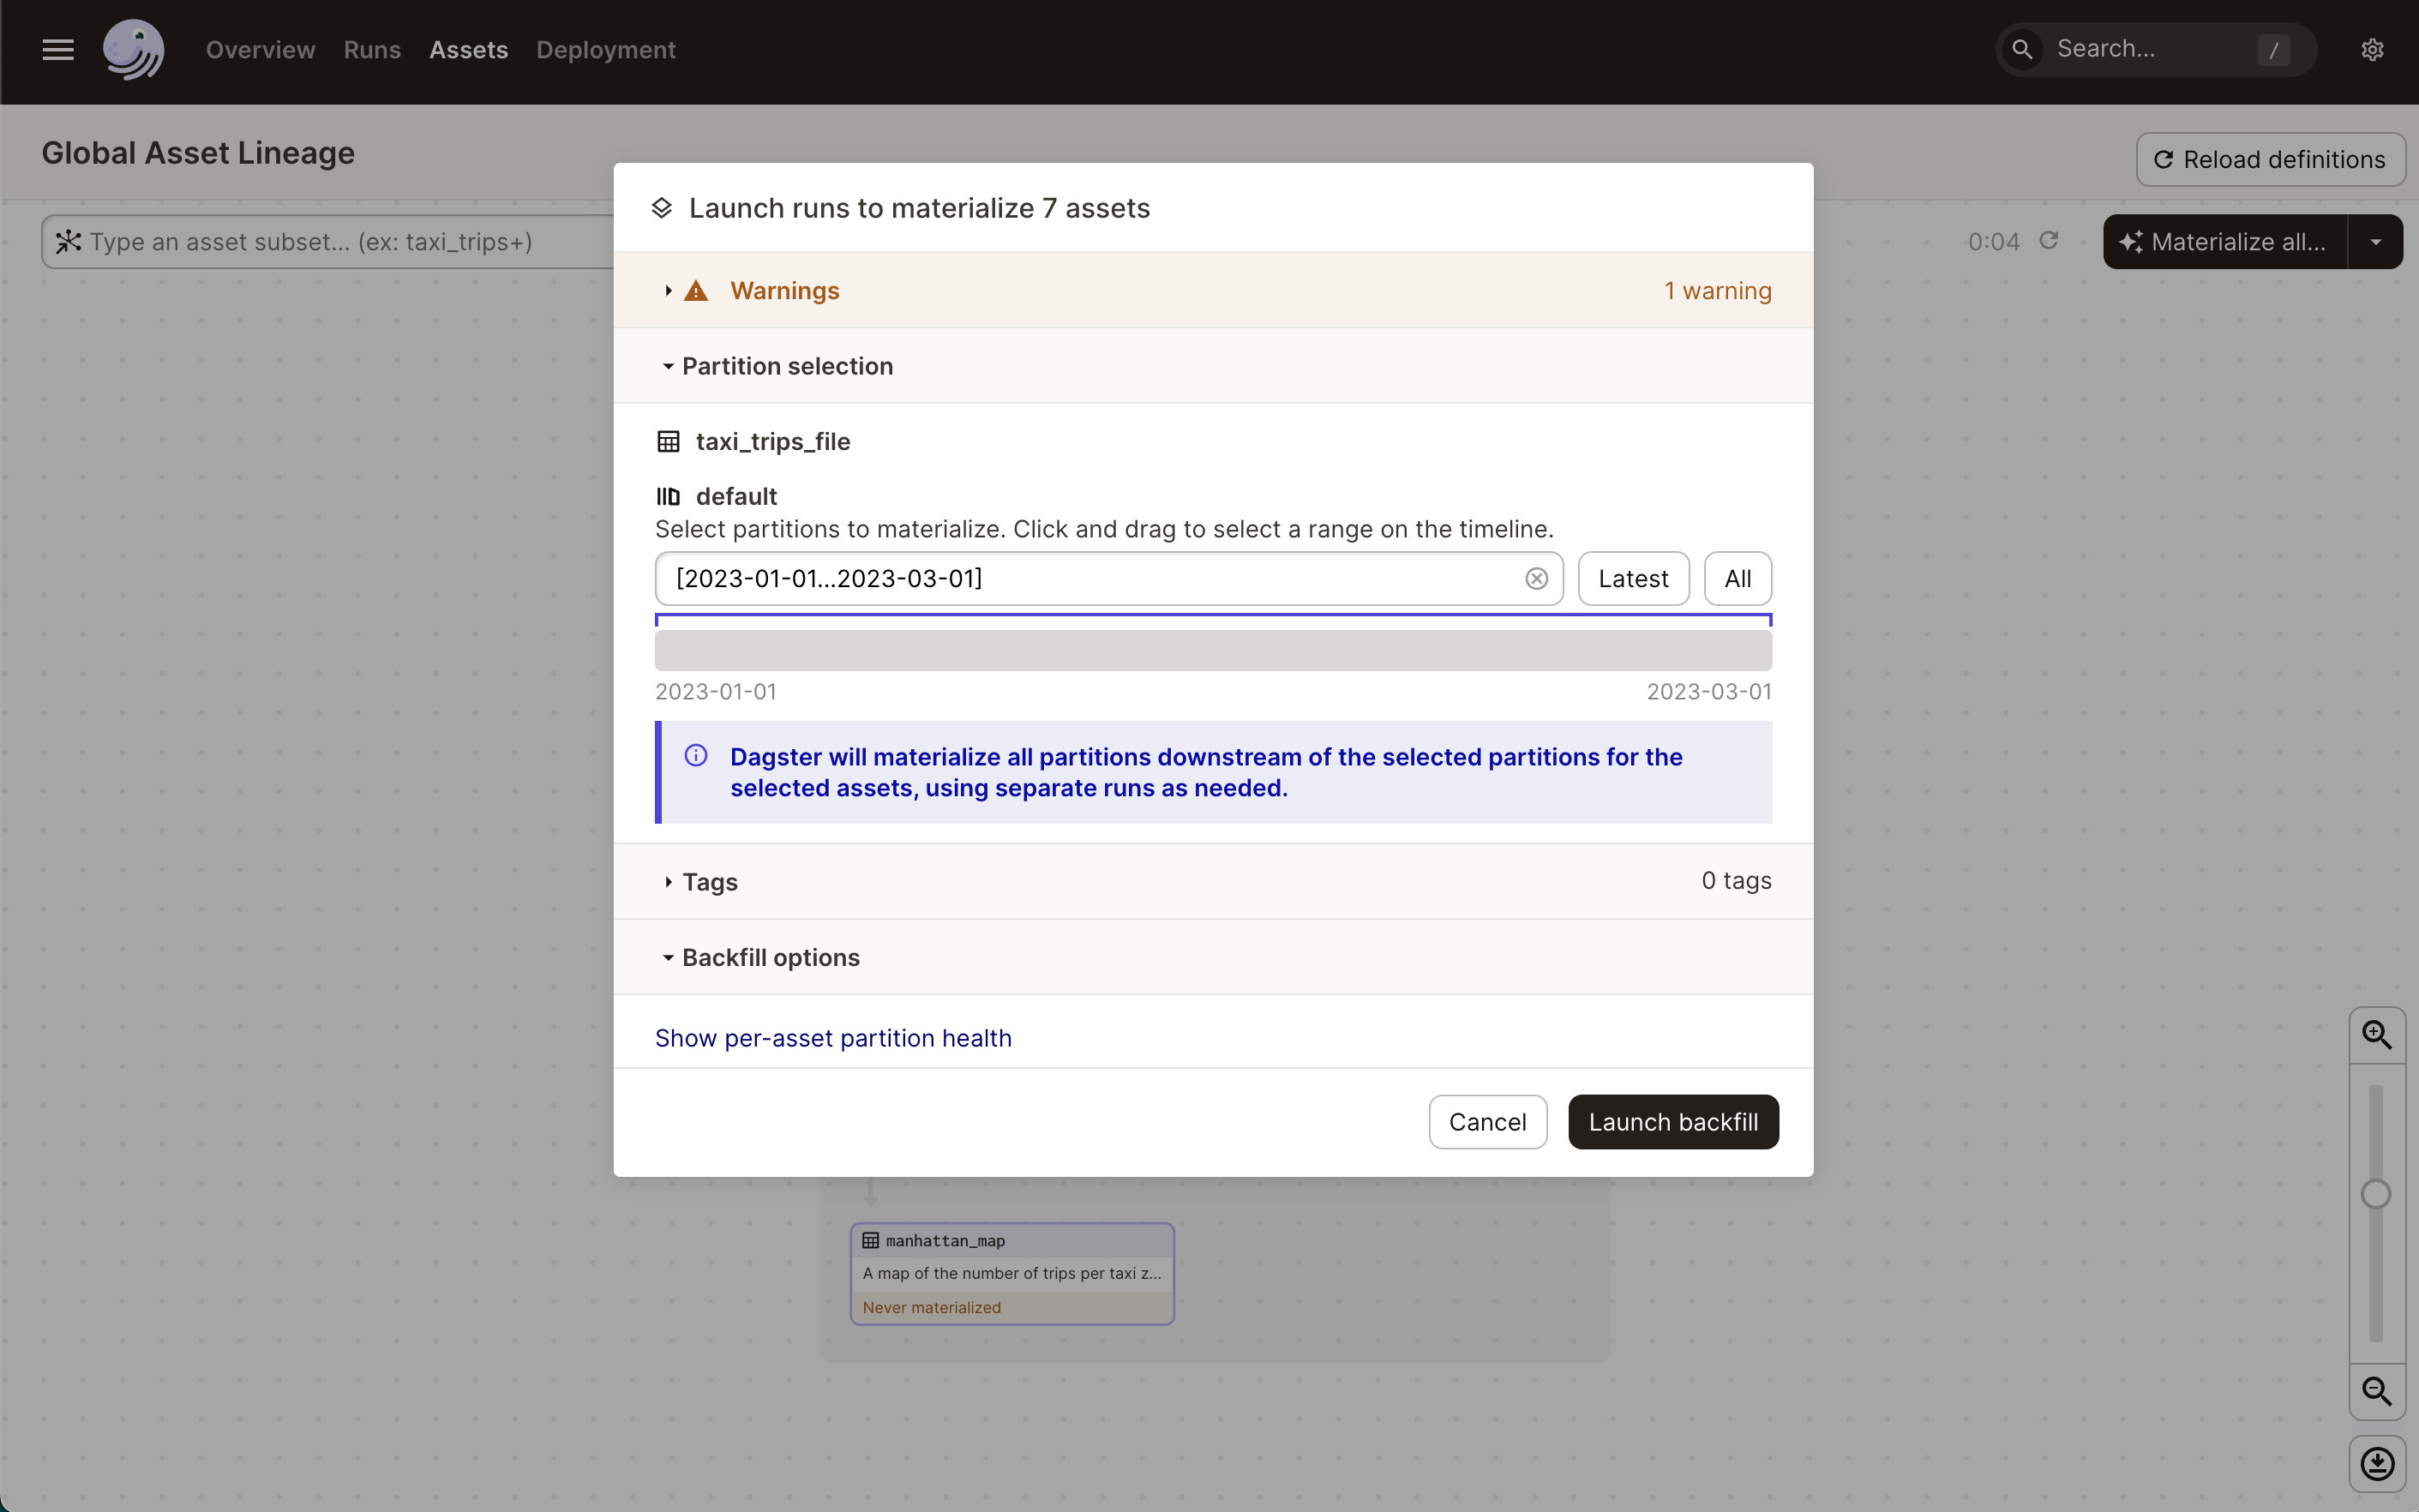Click the Global Asset Lineage heading

[x=198, y=153]
